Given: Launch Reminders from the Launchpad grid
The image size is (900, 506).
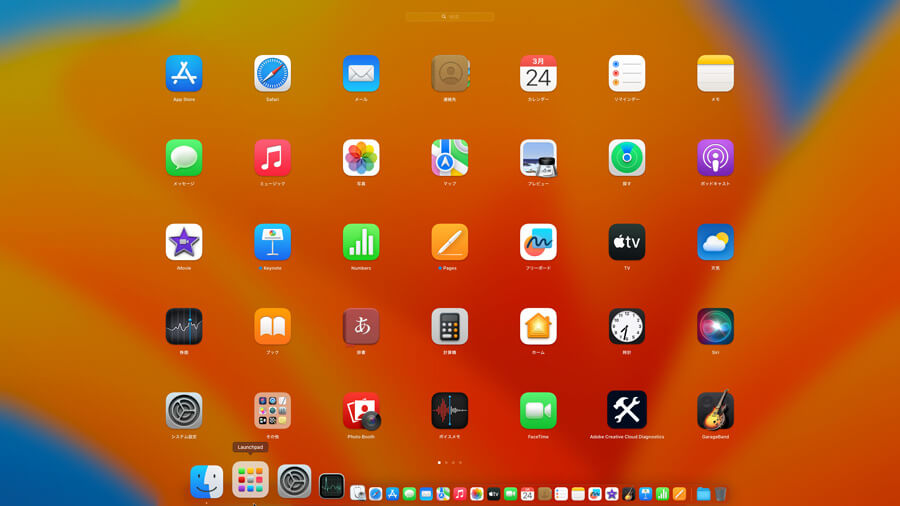Looking at the screenshot, I should pyautogui.click(x=627, y=73).
